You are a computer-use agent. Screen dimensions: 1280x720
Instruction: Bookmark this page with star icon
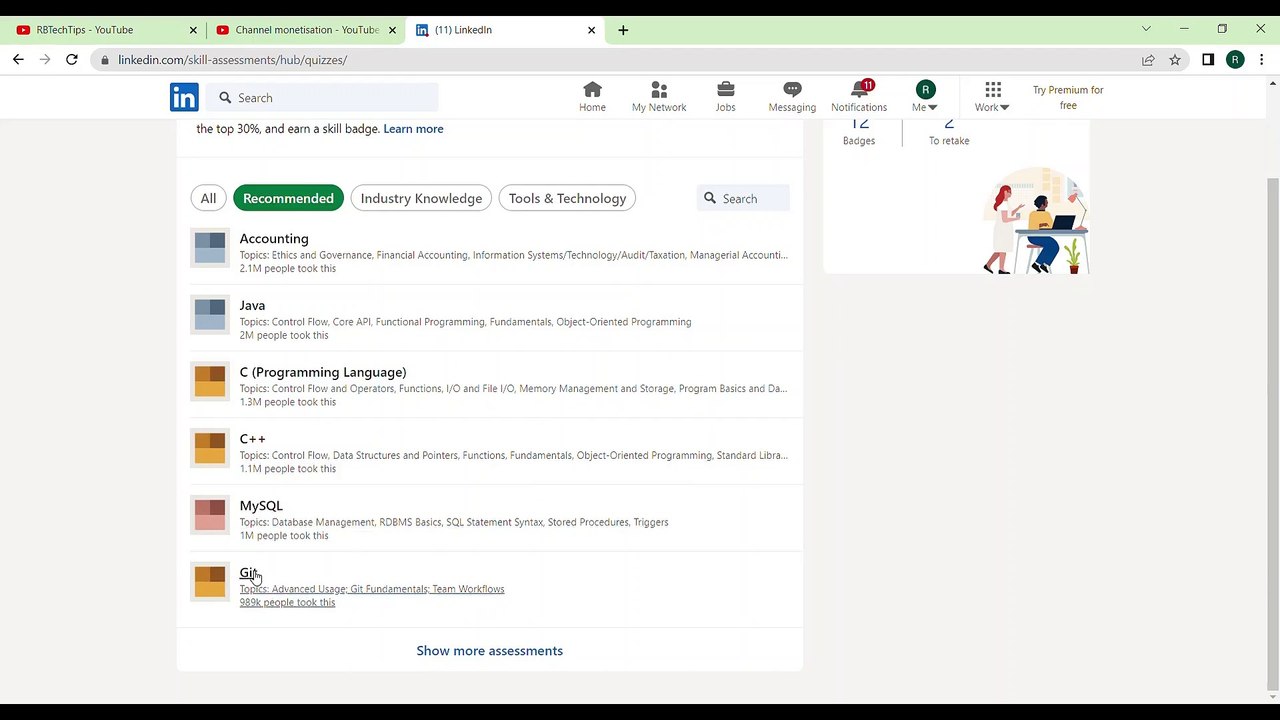[x=1175, y=60]
